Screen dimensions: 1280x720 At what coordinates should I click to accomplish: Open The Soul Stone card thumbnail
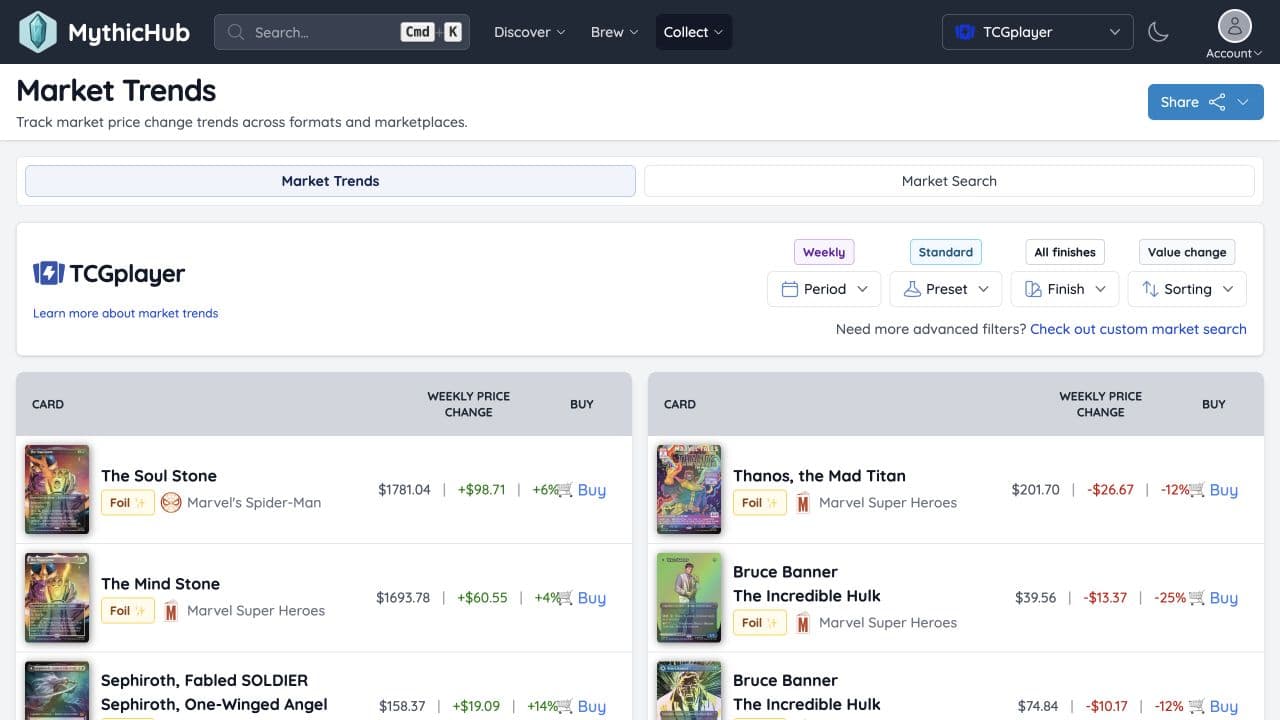[x=57, y=489]
